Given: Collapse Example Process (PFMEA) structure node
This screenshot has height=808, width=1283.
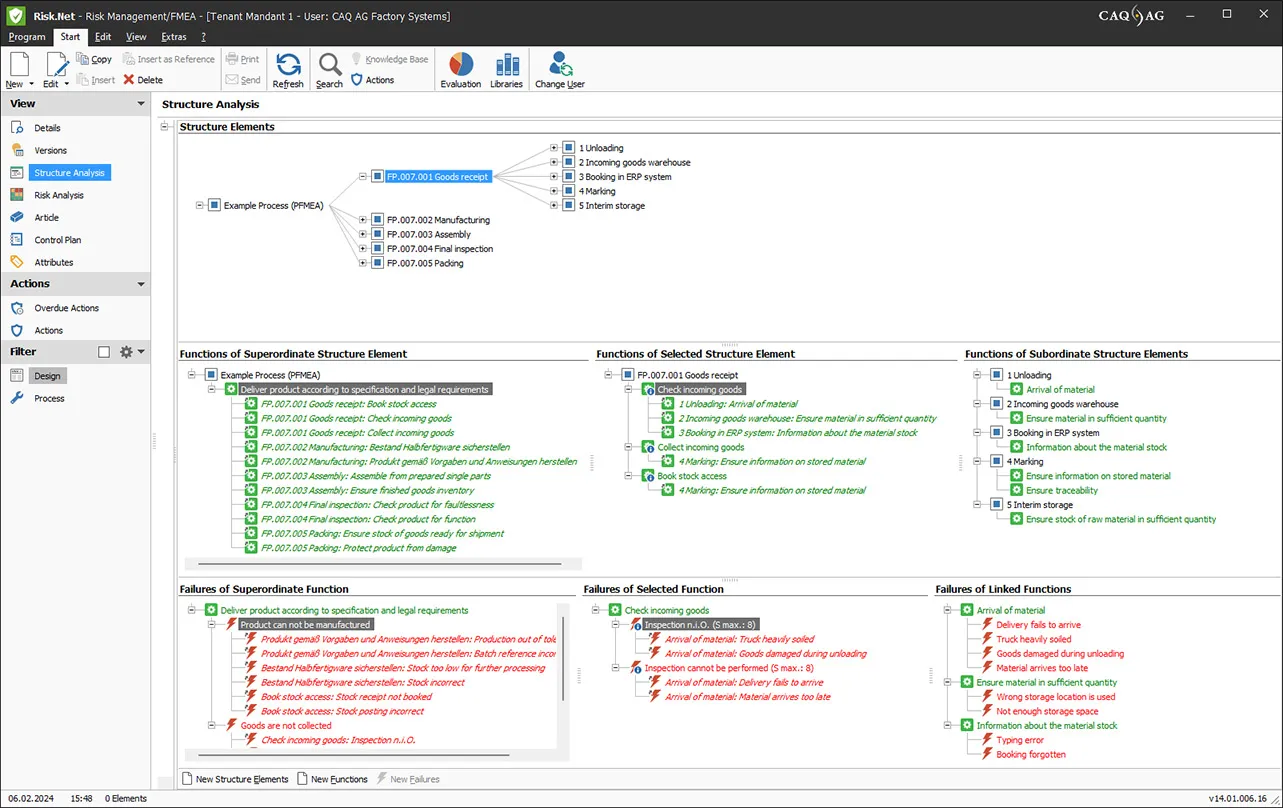Looking at the screenshot, I should click(200, 205).
